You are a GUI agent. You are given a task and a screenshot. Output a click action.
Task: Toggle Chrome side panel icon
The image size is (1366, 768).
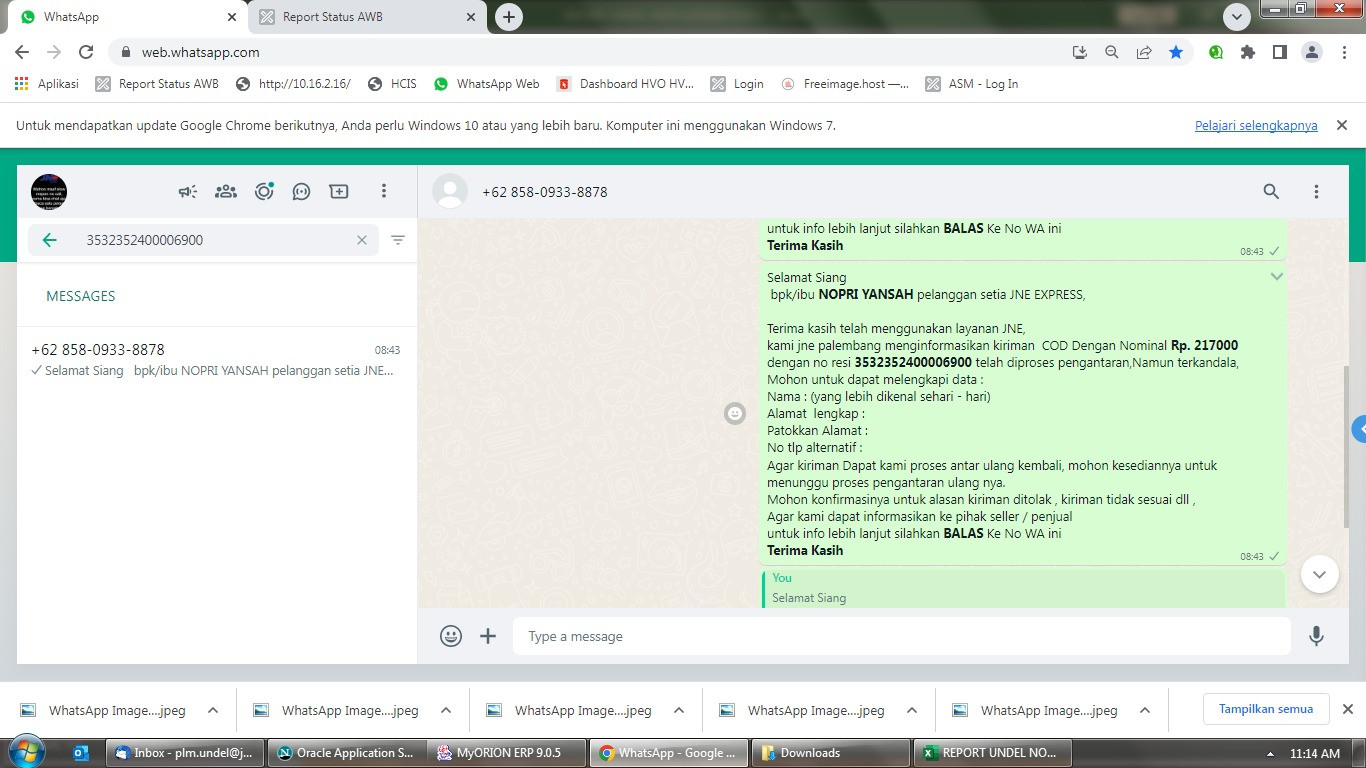pos(1279,52)
